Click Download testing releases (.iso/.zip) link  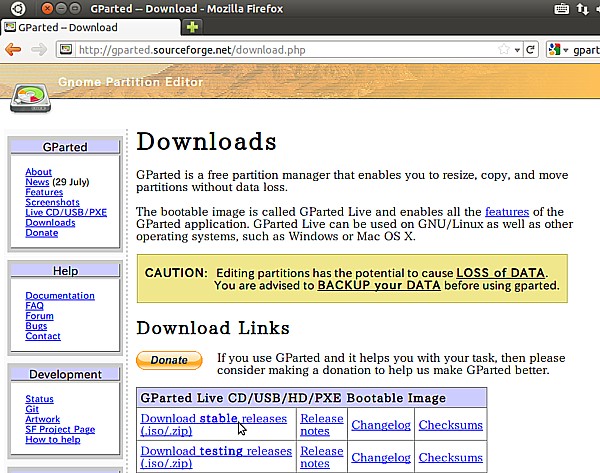pos(216,457)
